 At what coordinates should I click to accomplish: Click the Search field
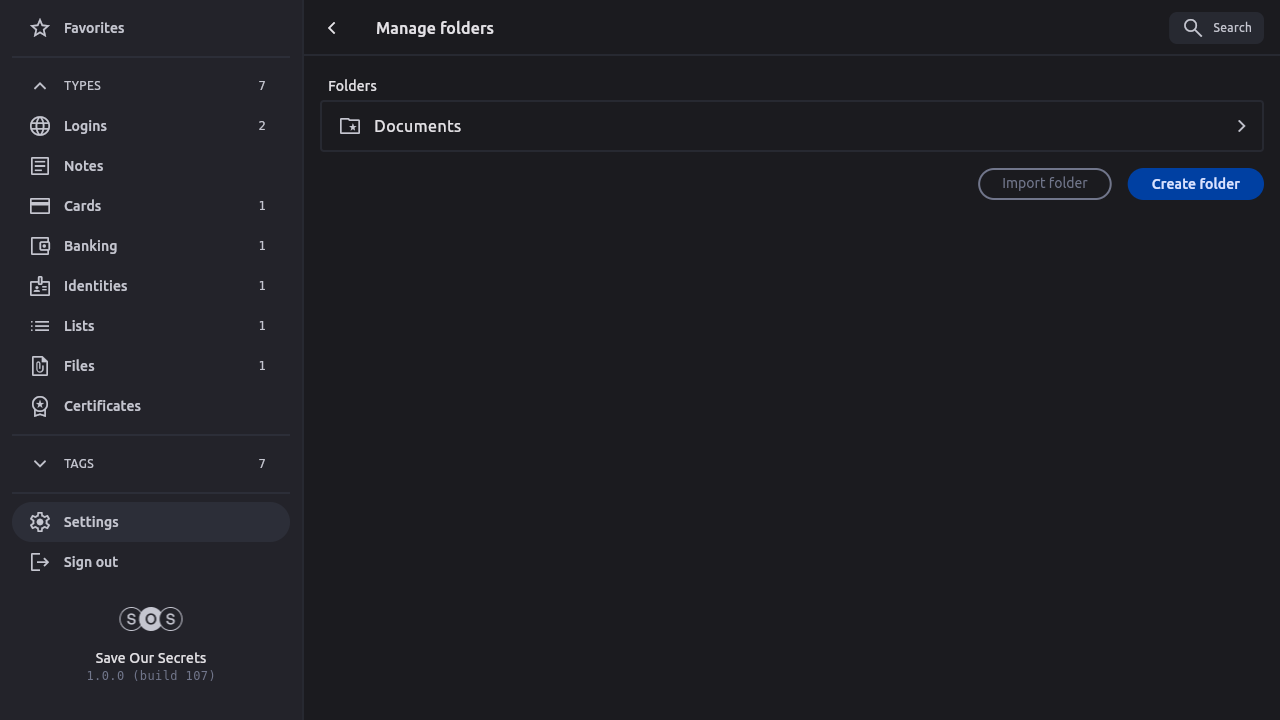pos(1216,28)
